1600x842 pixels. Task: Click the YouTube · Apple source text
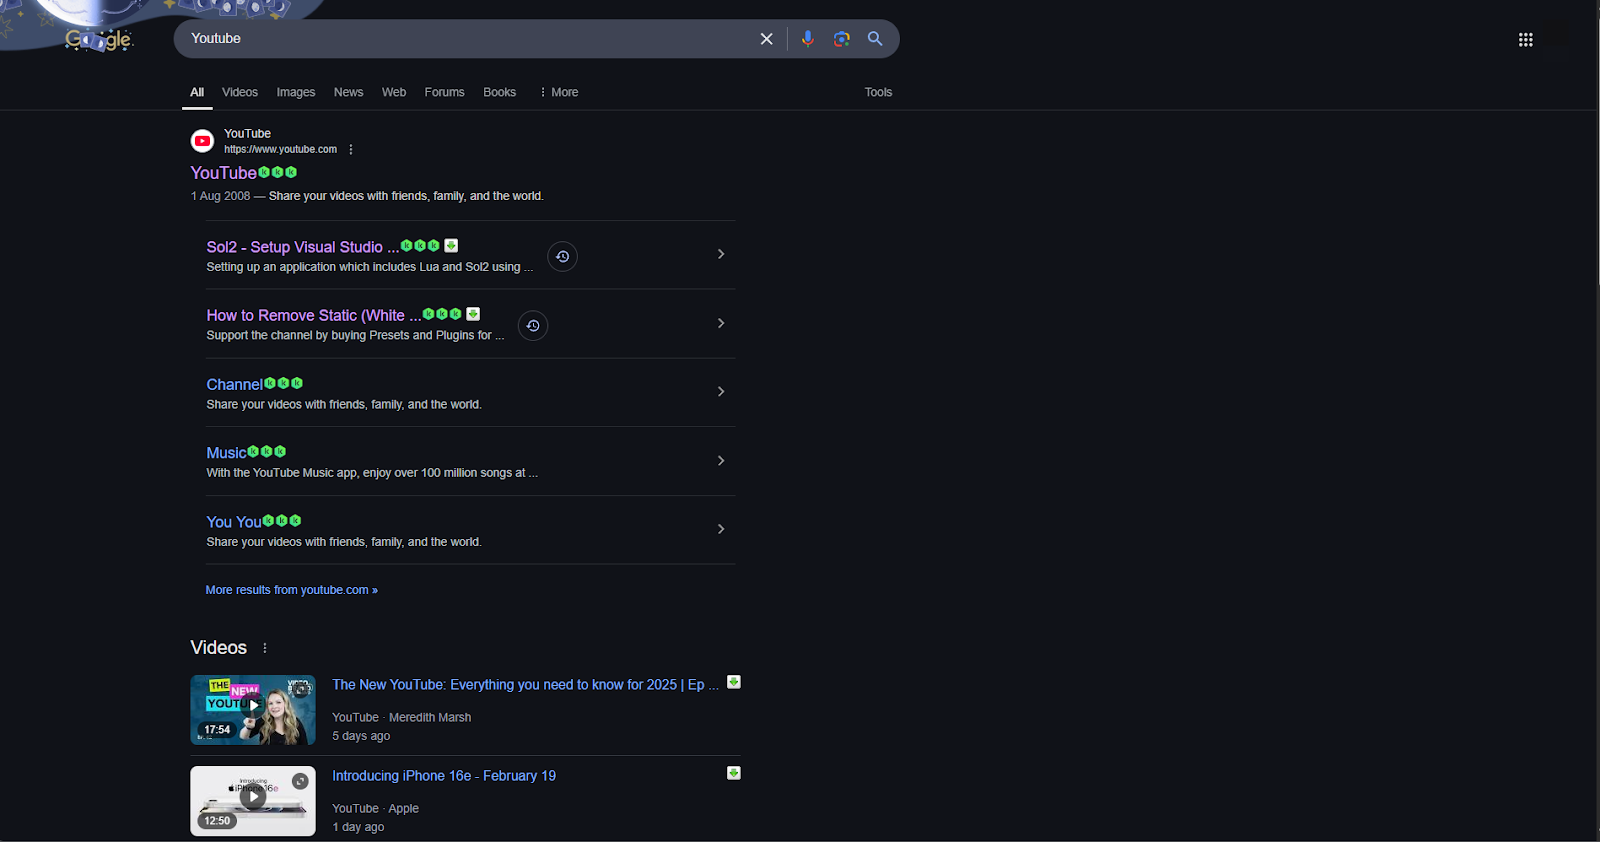click(x=375, y=808)
